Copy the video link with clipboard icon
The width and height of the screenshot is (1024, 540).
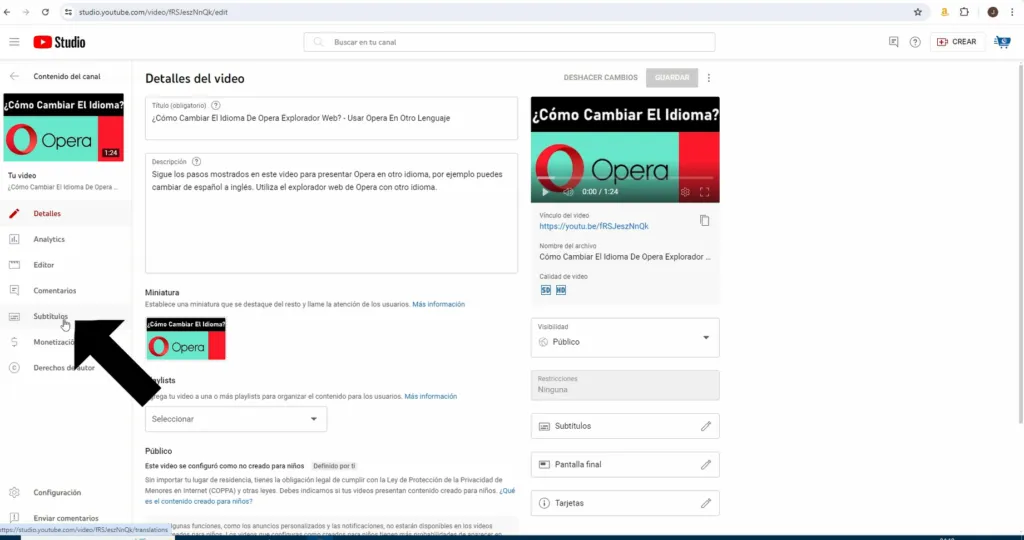[x=704, y=221]
